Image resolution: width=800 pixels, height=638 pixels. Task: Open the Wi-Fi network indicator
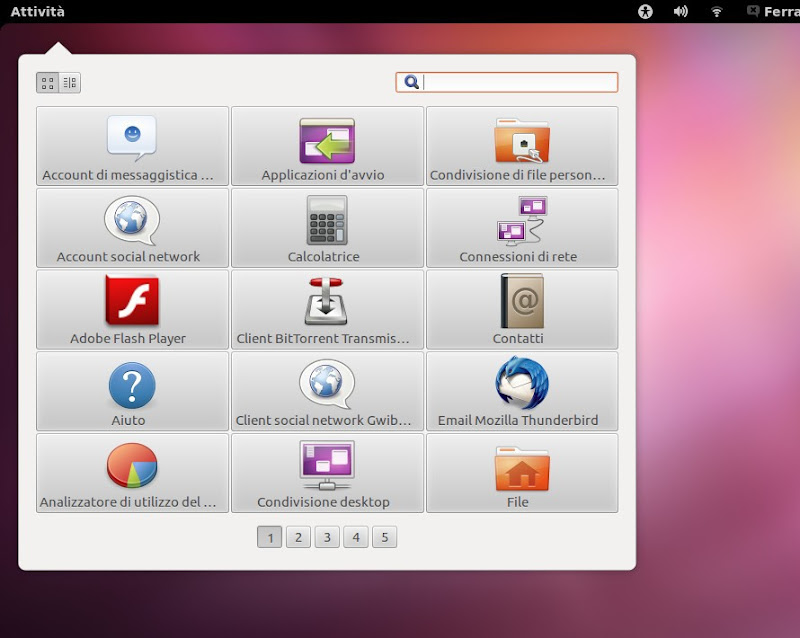pyautogui.click(x=716, y=11)
